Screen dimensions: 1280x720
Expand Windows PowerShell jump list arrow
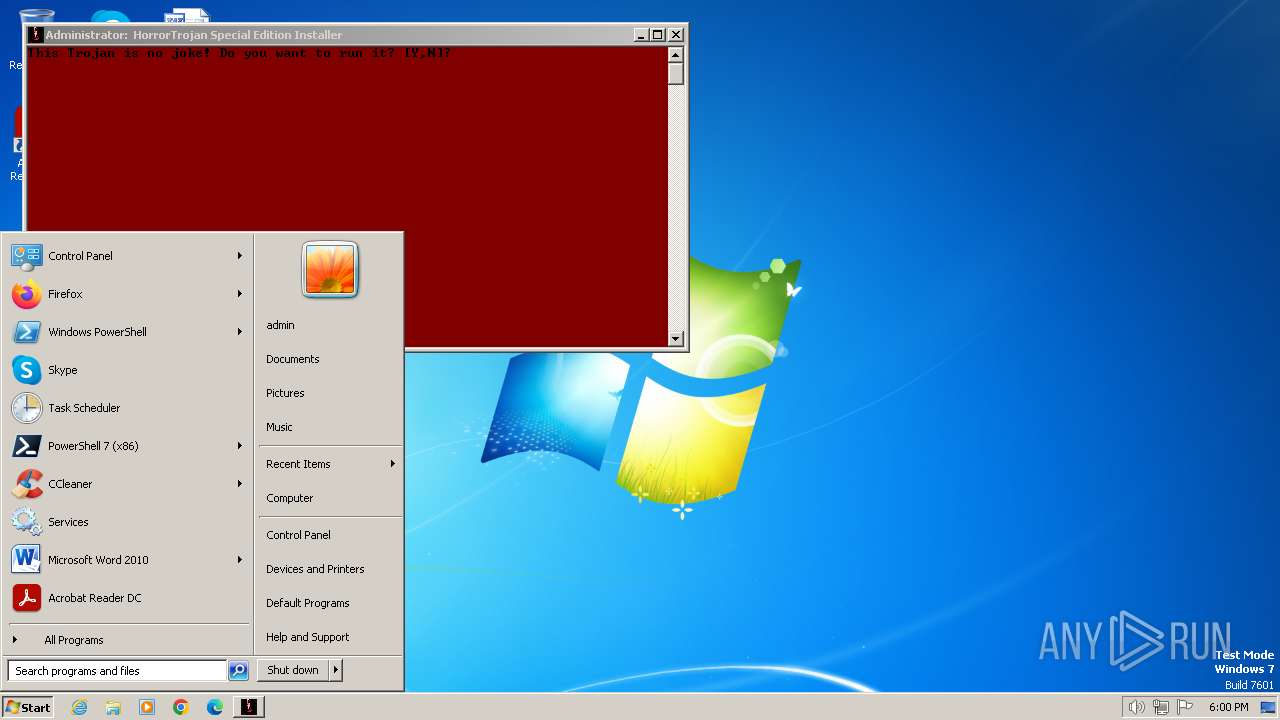coord(240,332)
